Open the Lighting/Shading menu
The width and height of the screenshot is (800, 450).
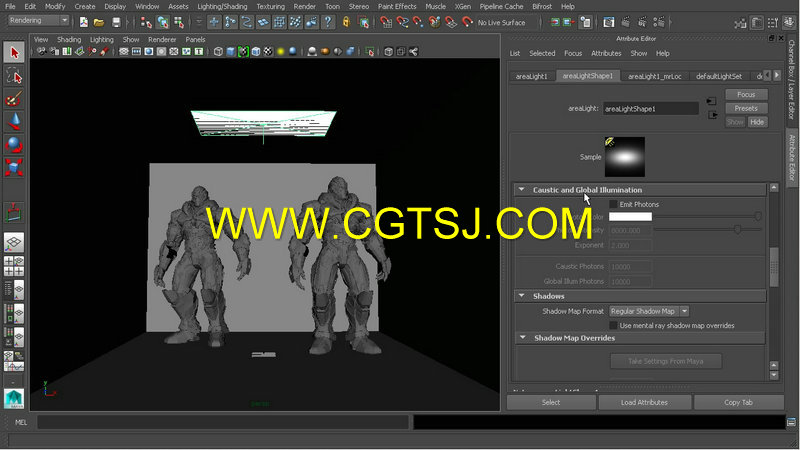point(222,7)
